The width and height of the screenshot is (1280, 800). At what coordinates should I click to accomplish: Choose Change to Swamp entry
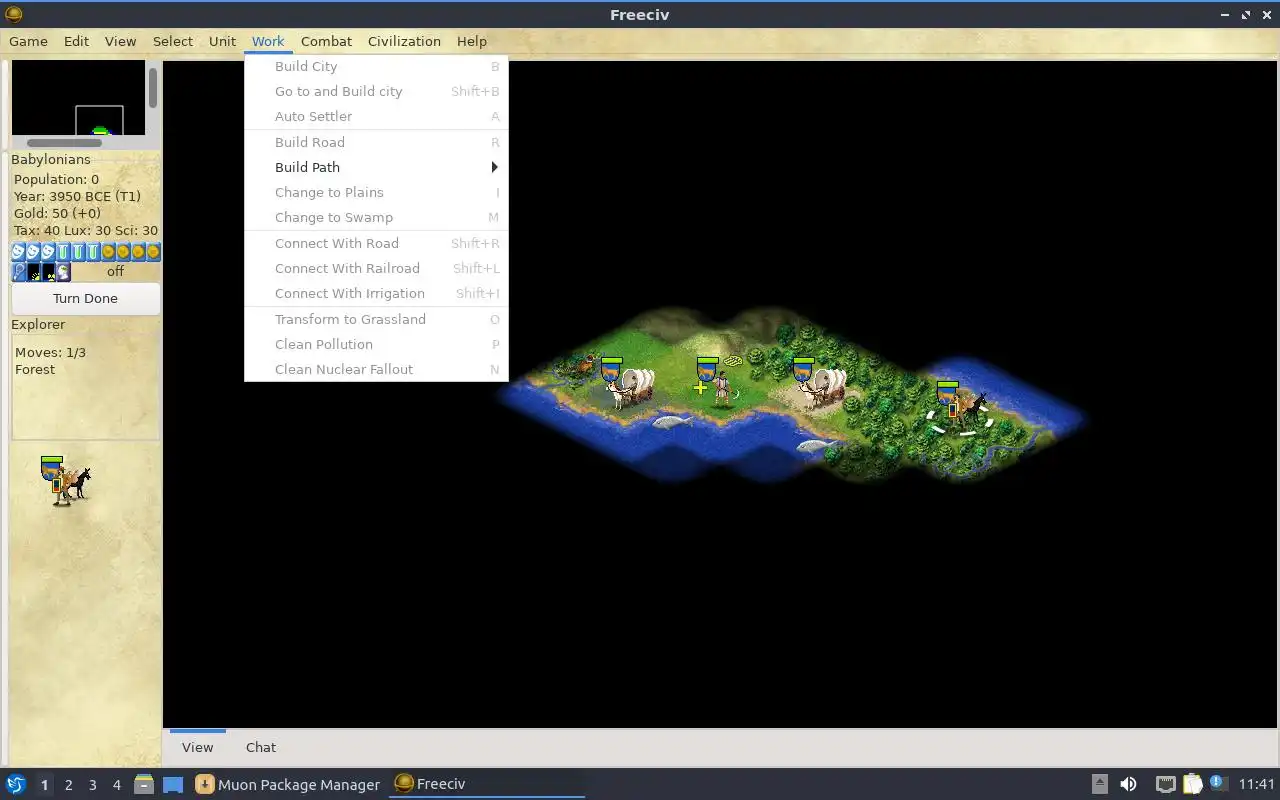(376, 217)
